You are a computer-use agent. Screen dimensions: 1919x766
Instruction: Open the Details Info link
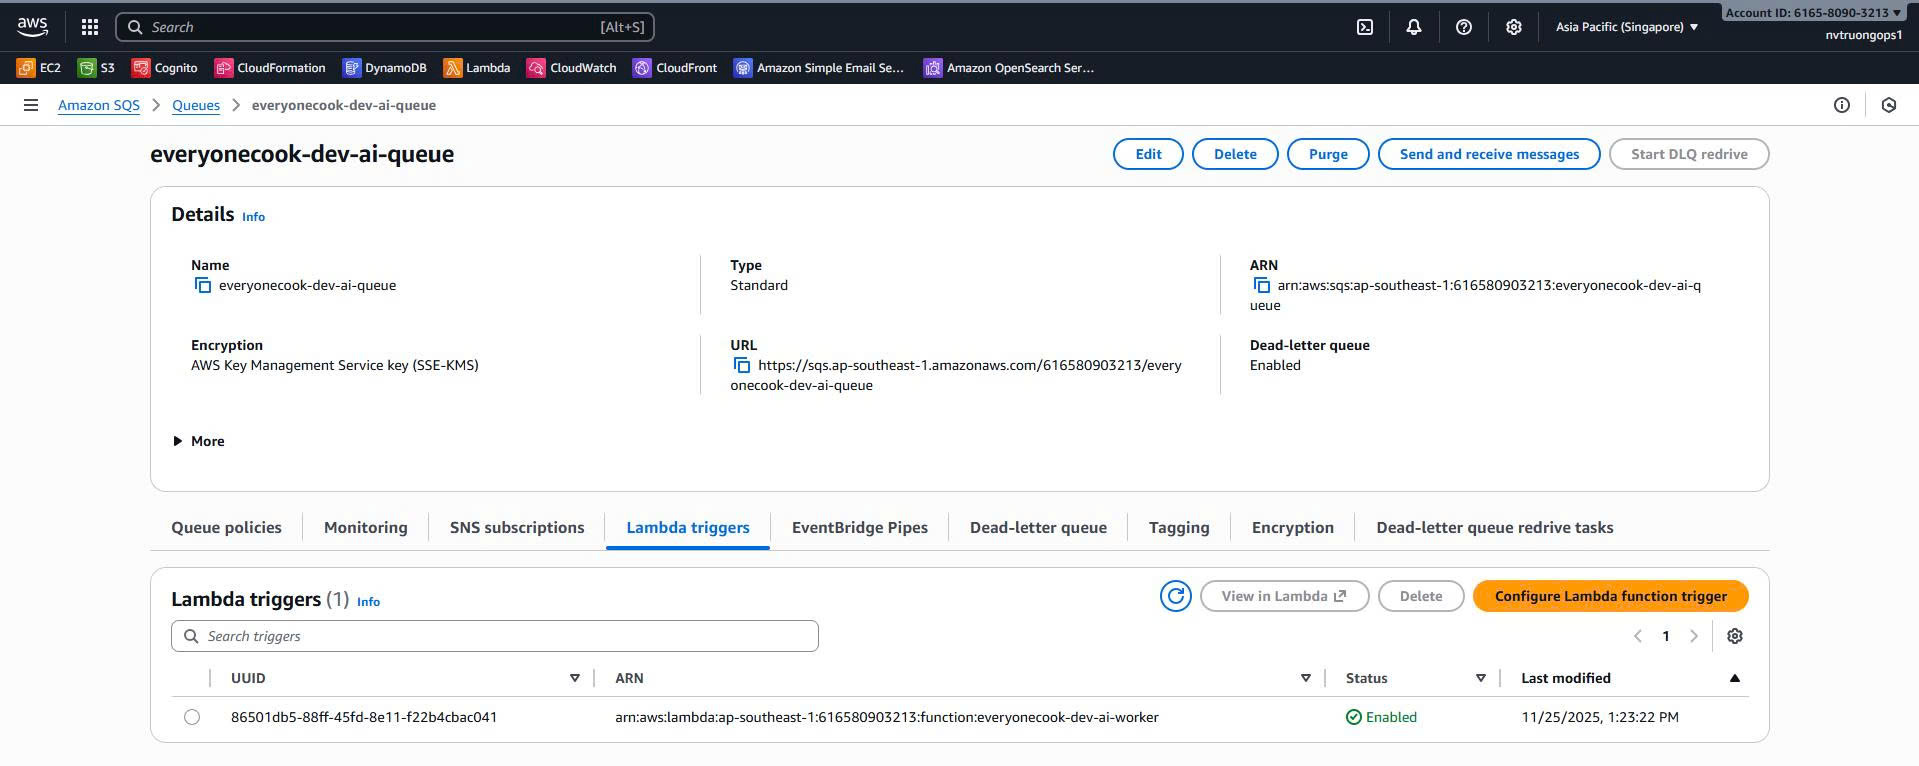tap(253, 216)
